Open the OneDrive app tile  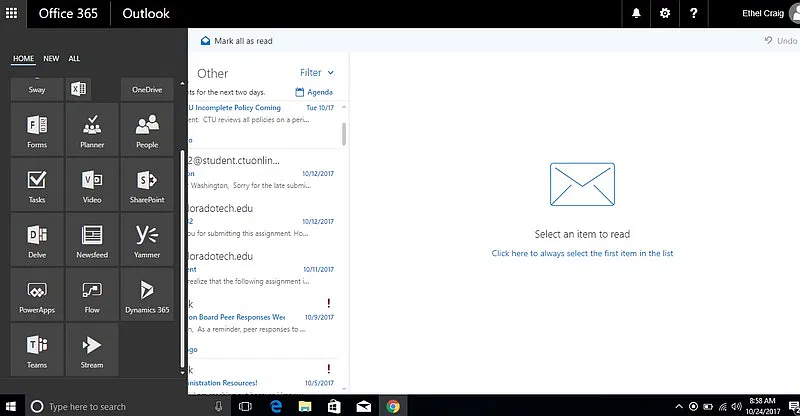[147, 89]
